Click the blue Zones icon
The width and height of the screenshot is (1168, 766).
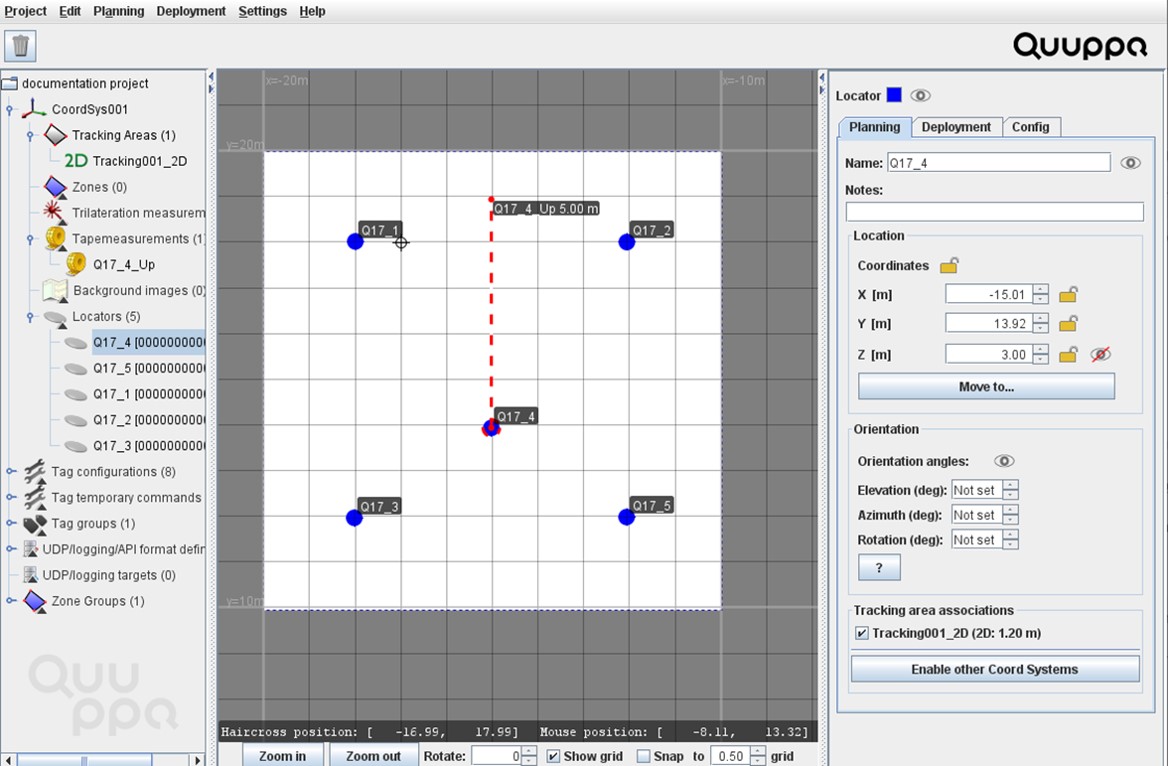55,187
